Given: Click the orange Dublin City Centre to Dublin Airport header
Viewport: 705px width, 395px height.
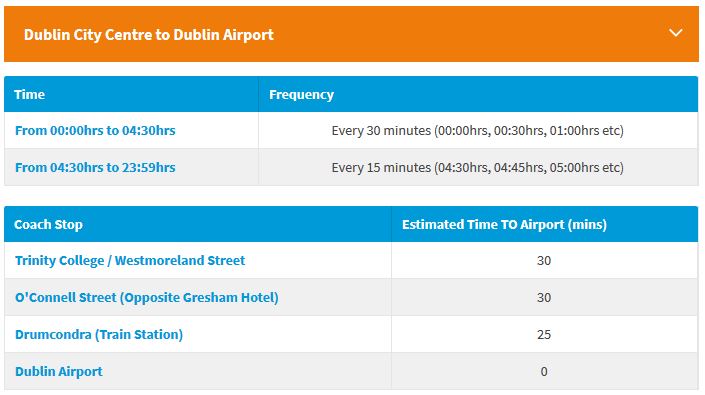Looking at the screenshot, I should tap(351, 34).
